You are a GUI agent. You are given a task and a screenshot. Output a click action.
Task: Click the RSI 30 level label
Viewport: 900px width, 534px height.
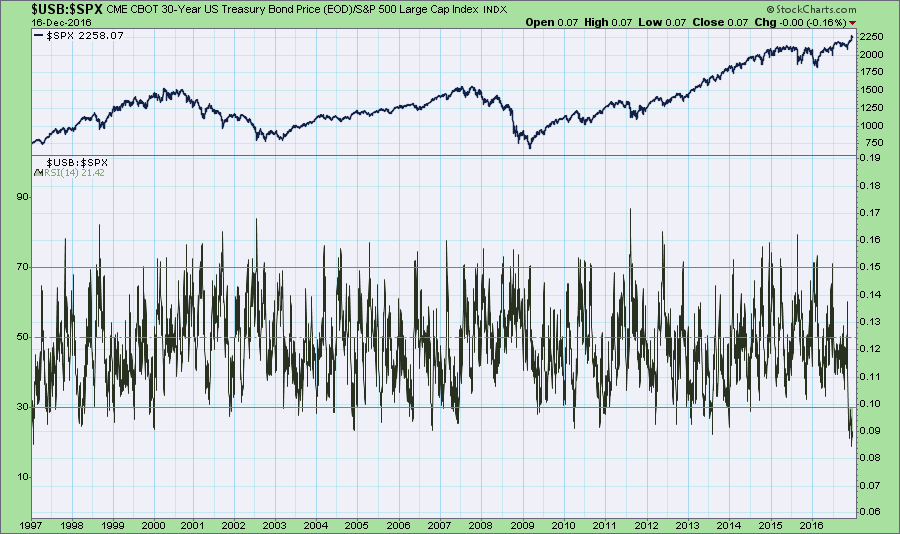click(23, 407)
